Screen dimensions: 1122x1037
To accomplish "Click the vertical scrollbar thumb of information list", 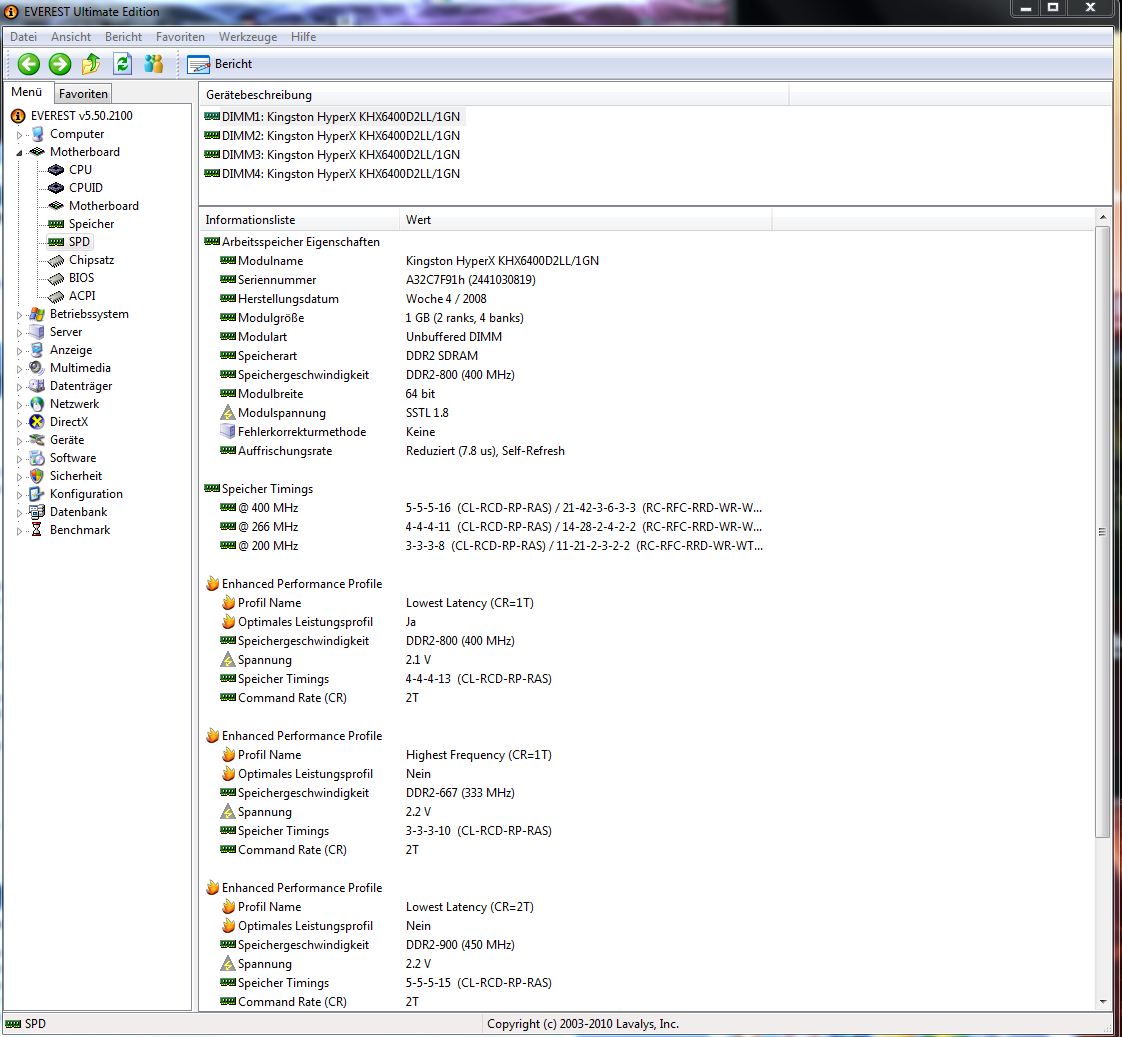I will tap(1102, 532).
